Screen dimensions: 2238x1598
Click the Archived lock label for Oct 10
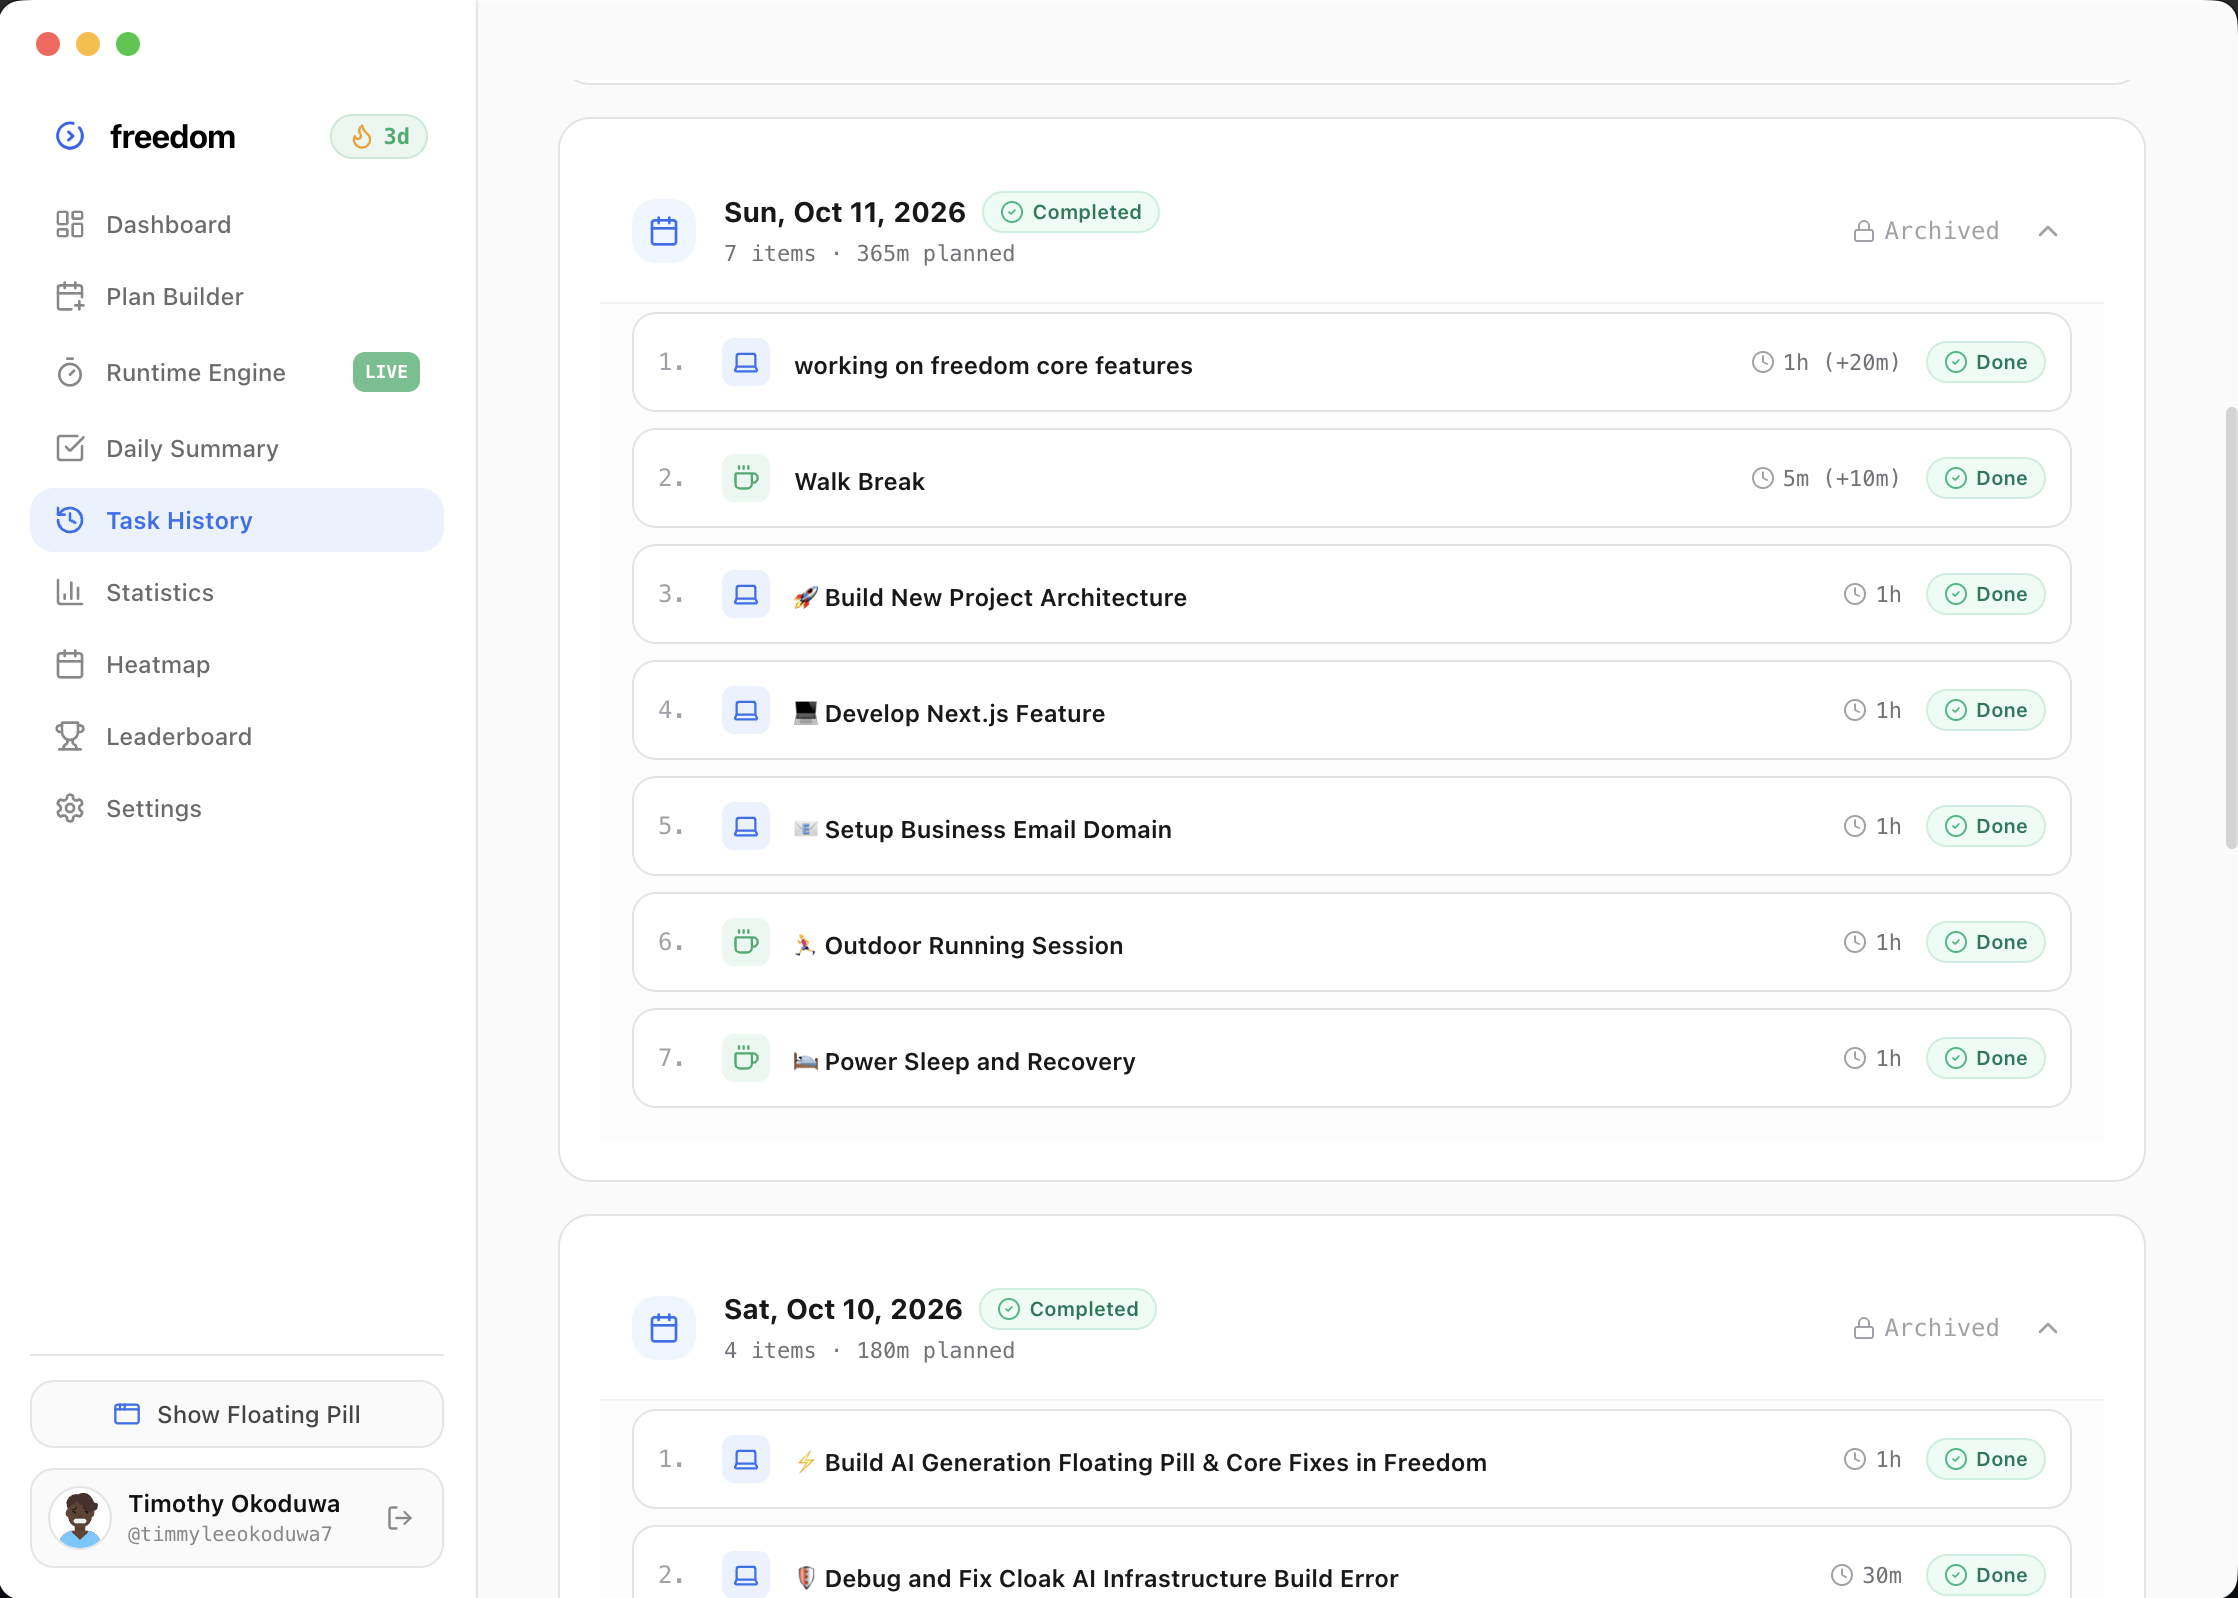[1926, 1328]
